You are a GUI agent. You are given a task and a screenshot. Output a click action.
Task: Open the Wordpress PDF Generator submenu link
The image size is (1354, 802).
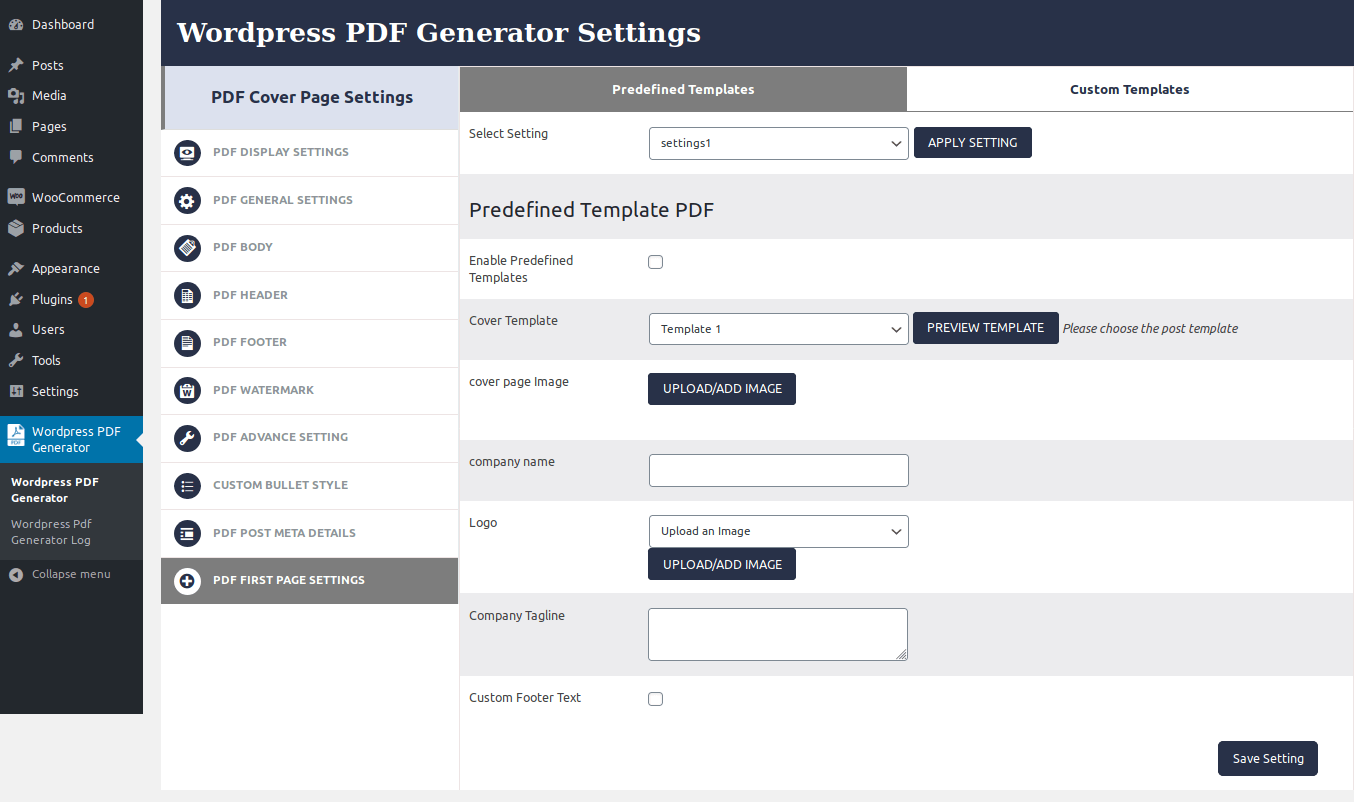tap(55, 490)
